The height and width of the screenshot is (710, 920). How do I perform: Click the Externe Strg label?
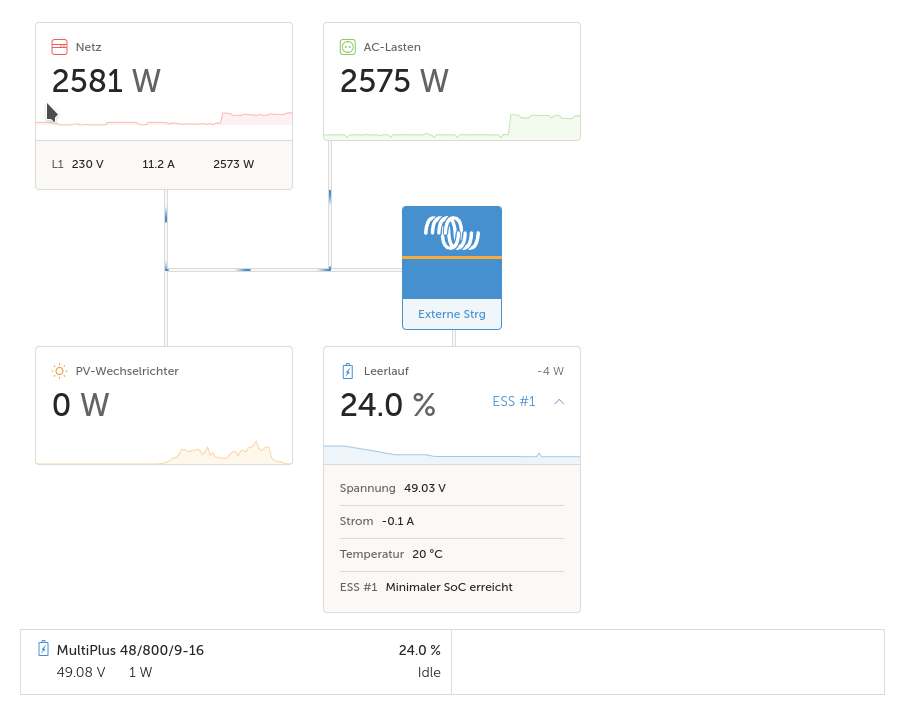452,314
